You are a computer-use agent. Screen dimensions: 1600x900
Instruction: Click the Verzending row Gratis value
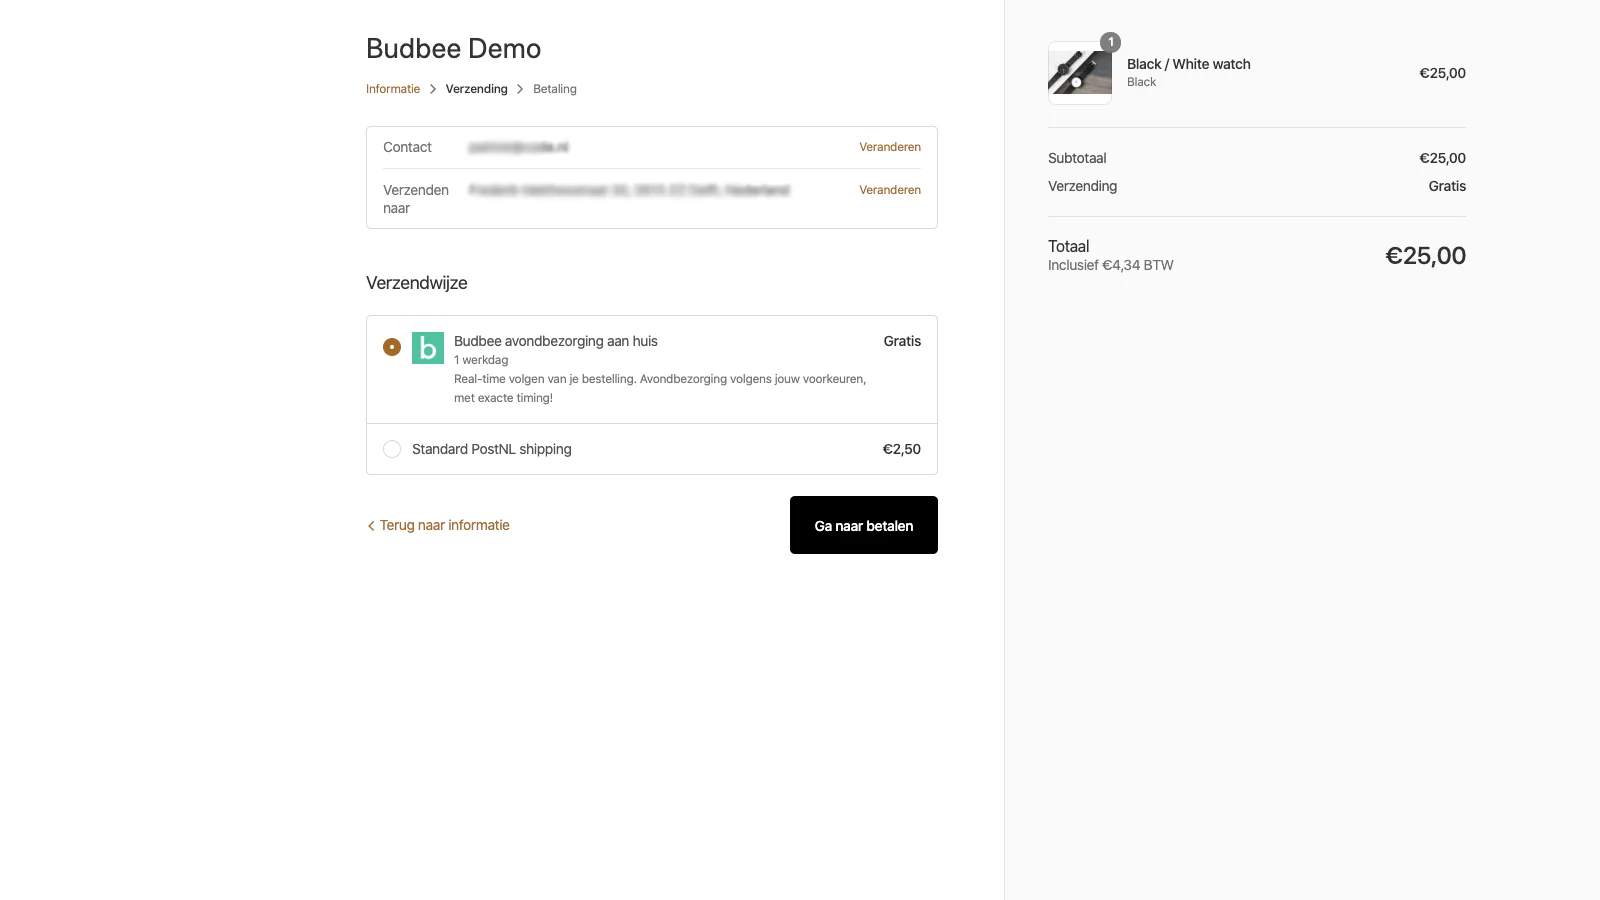[1447, 186]
